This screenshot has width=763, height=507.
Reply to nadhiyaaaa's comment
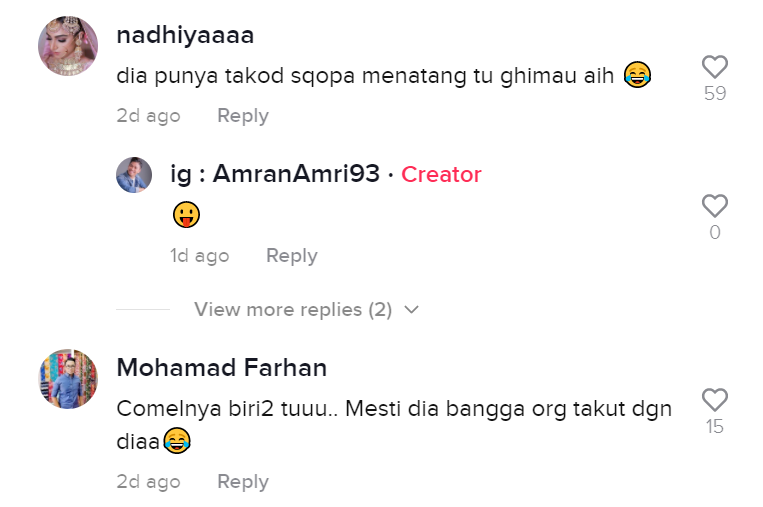(243, 115)
